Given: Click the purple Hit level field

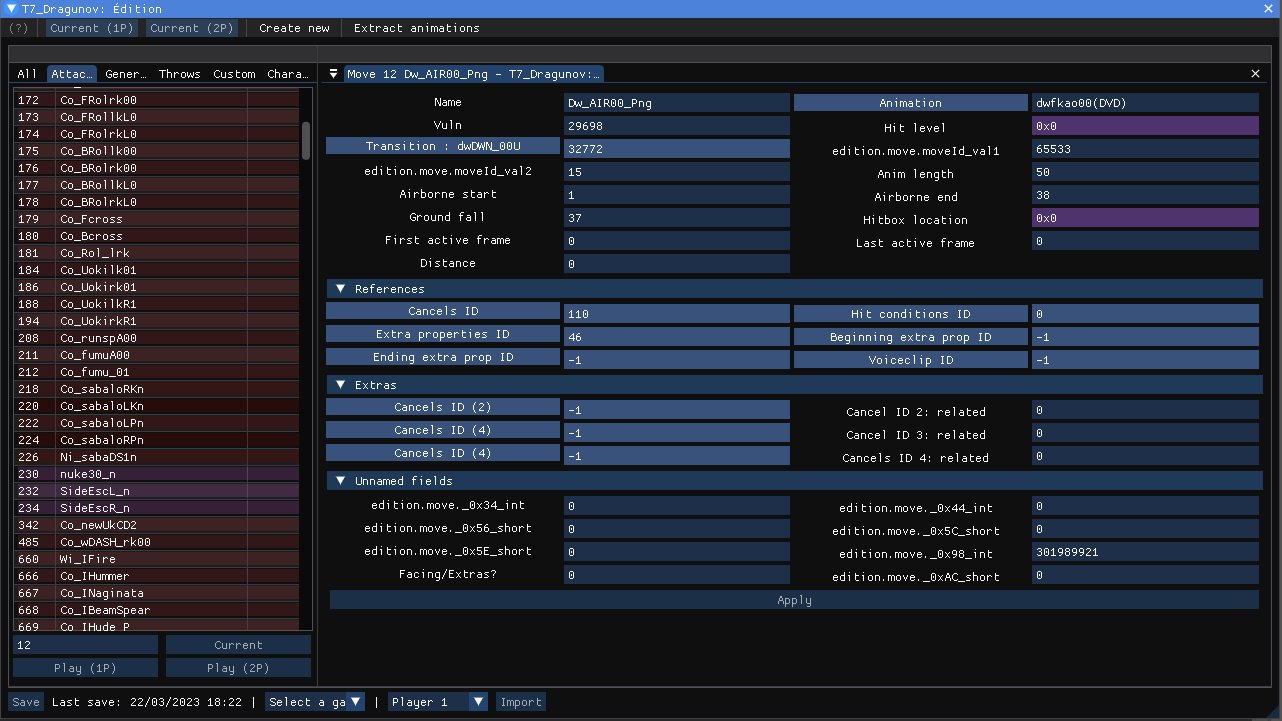Looking at the screenshot, I should tap(1145, 126).
